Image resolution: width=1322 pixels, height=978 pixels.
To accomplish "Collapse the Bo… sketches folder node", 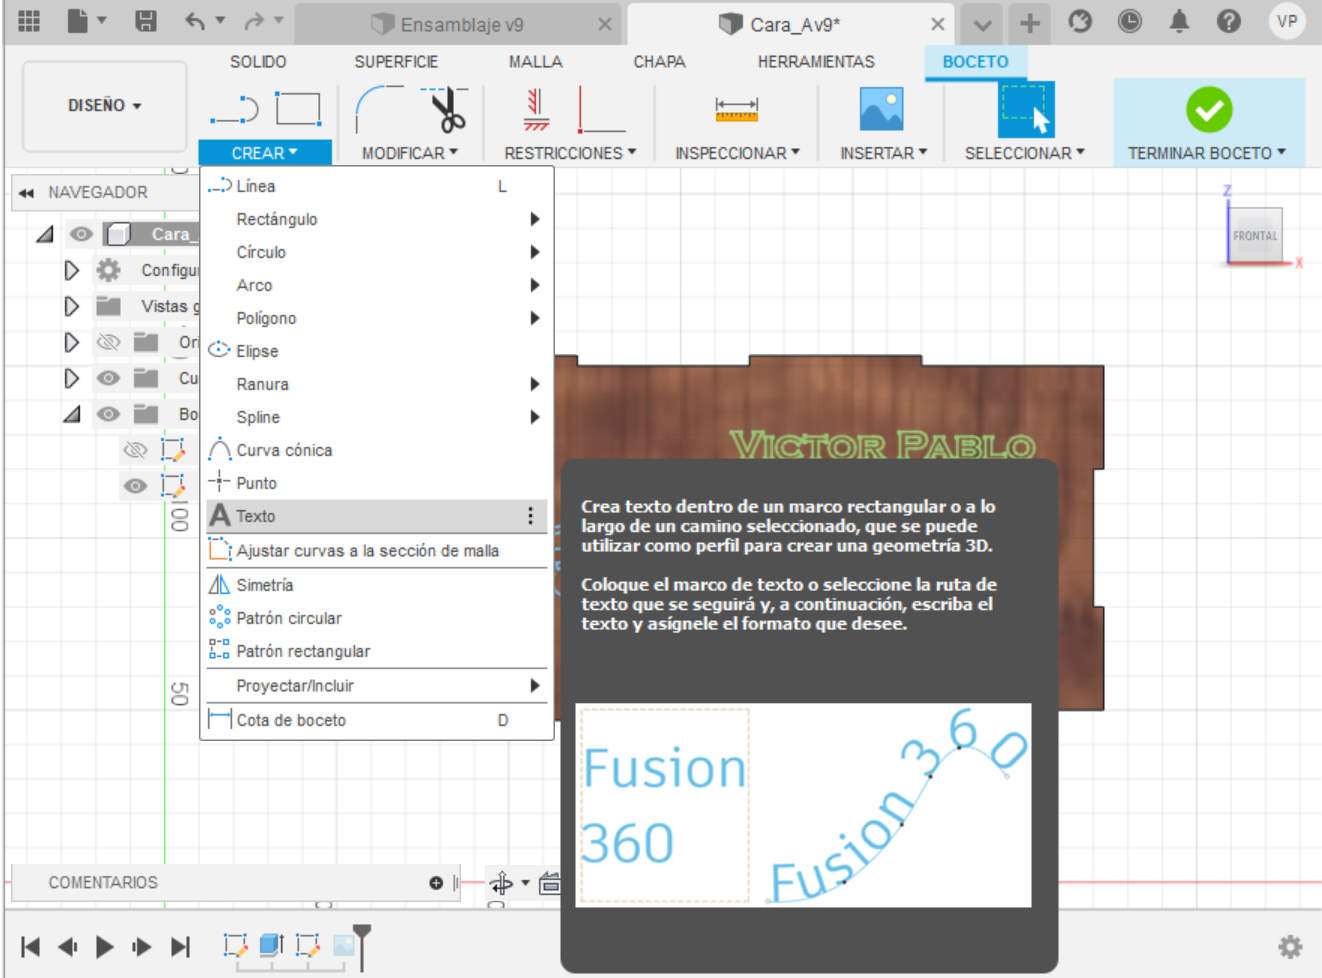I will 72,414.
